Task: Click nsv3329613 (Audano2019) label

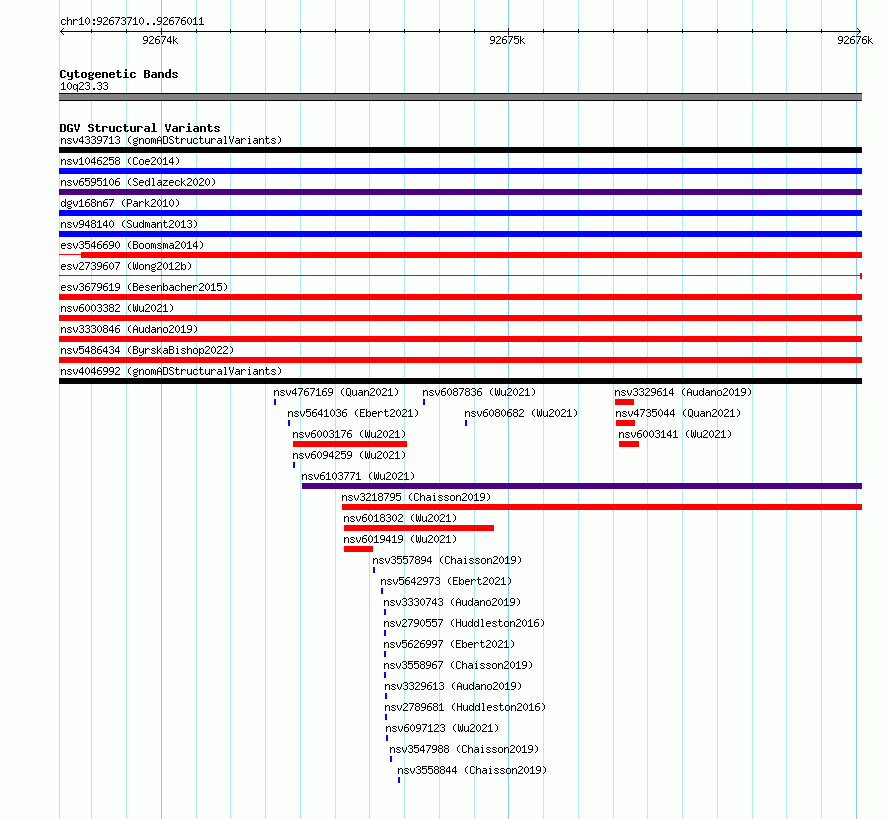Action: tap(453, 686)
